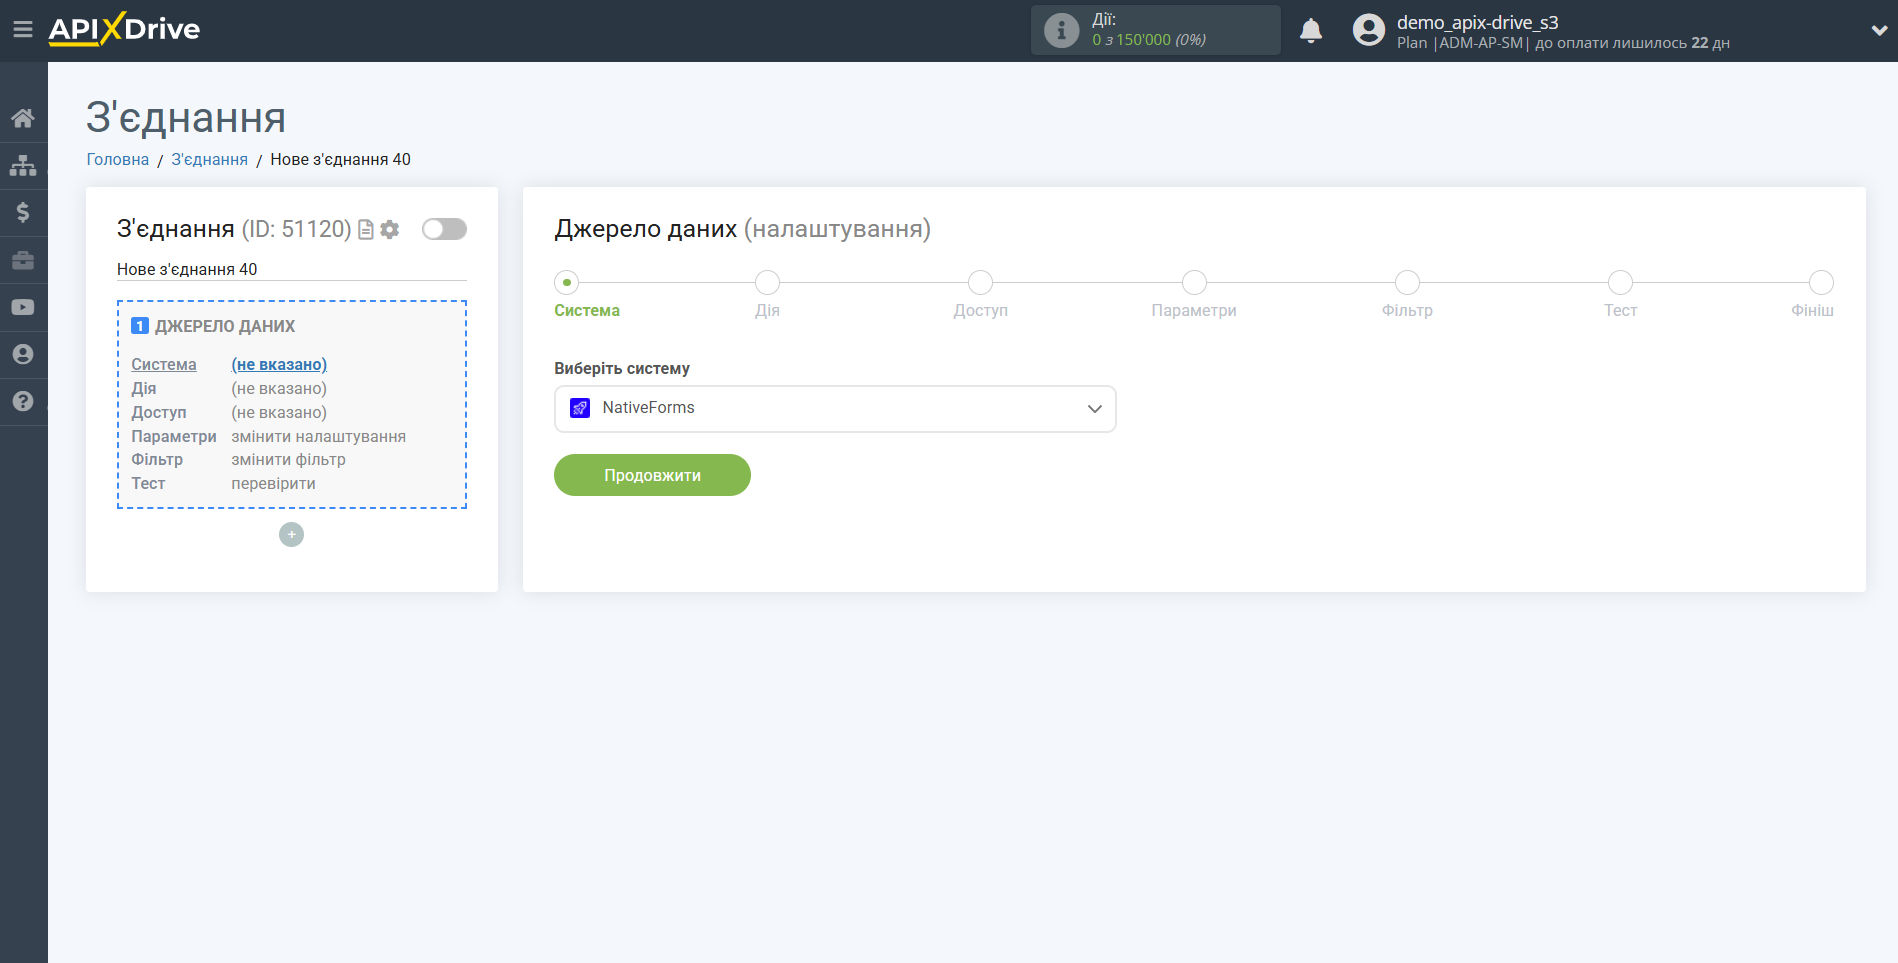Click the plus button to add block
The height and width of the screenshot is (963, 1898).
291,535
